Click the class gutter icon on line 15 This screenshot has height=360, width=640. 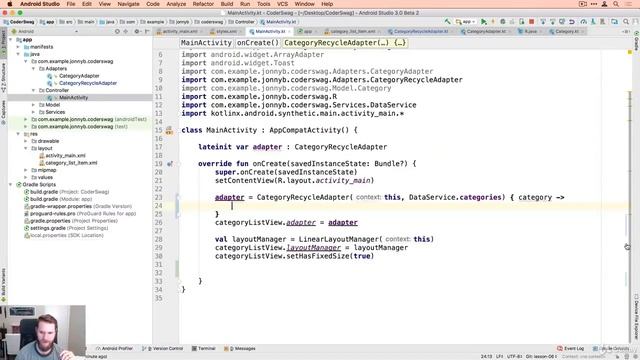click(169, 131)
